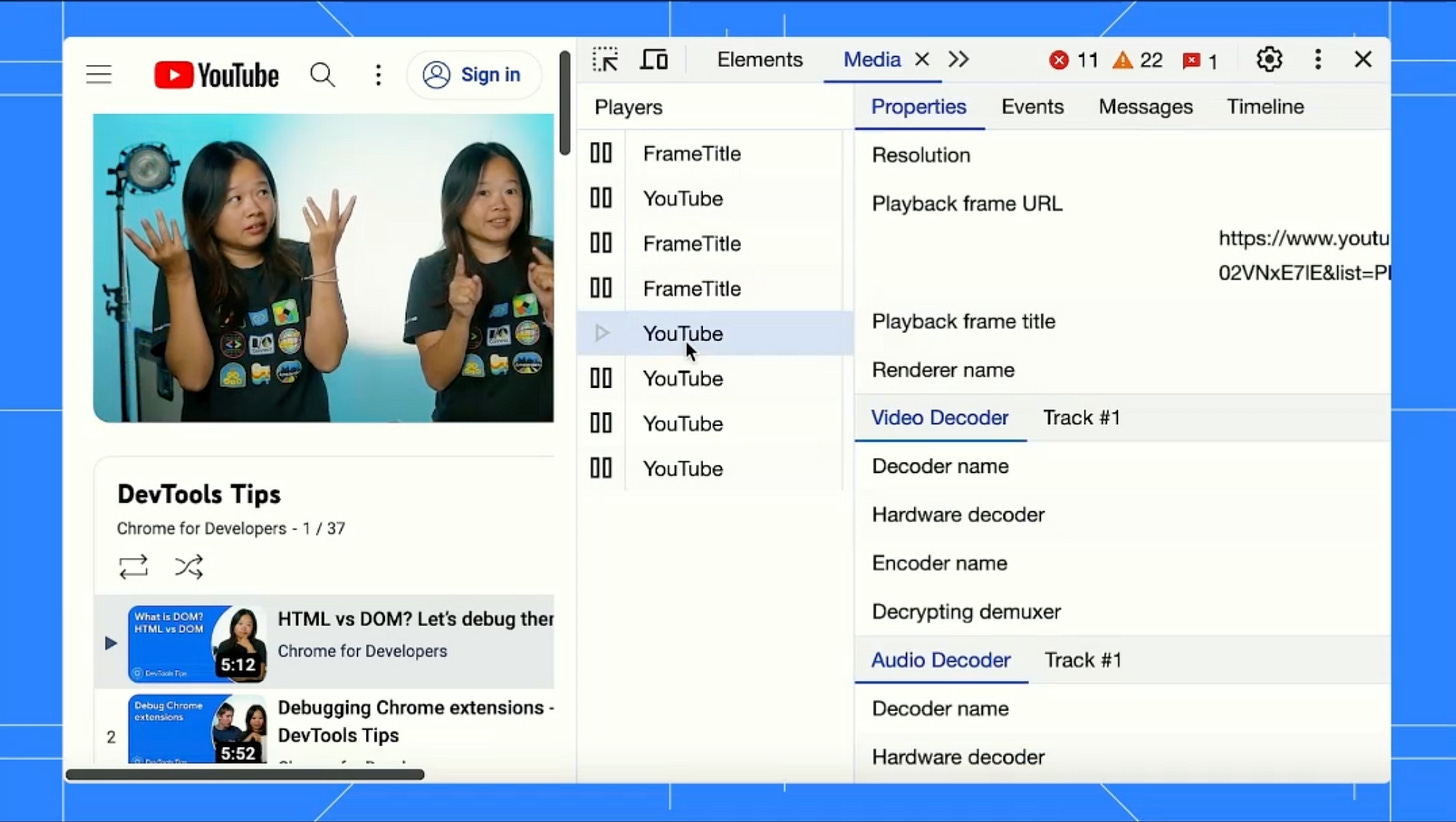
Task: Close the Media panel tab
Action: 922,60
